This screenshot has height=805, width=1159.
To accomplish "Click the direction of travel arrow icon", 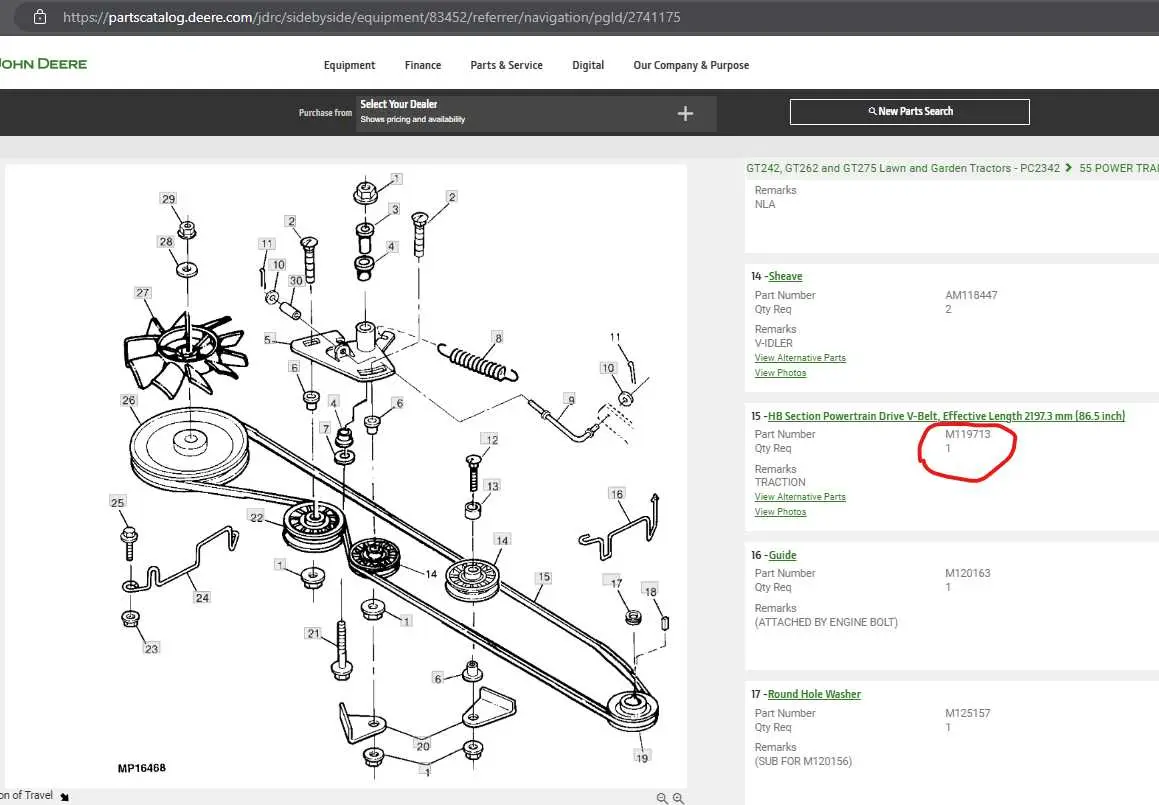I will point(64,796).
